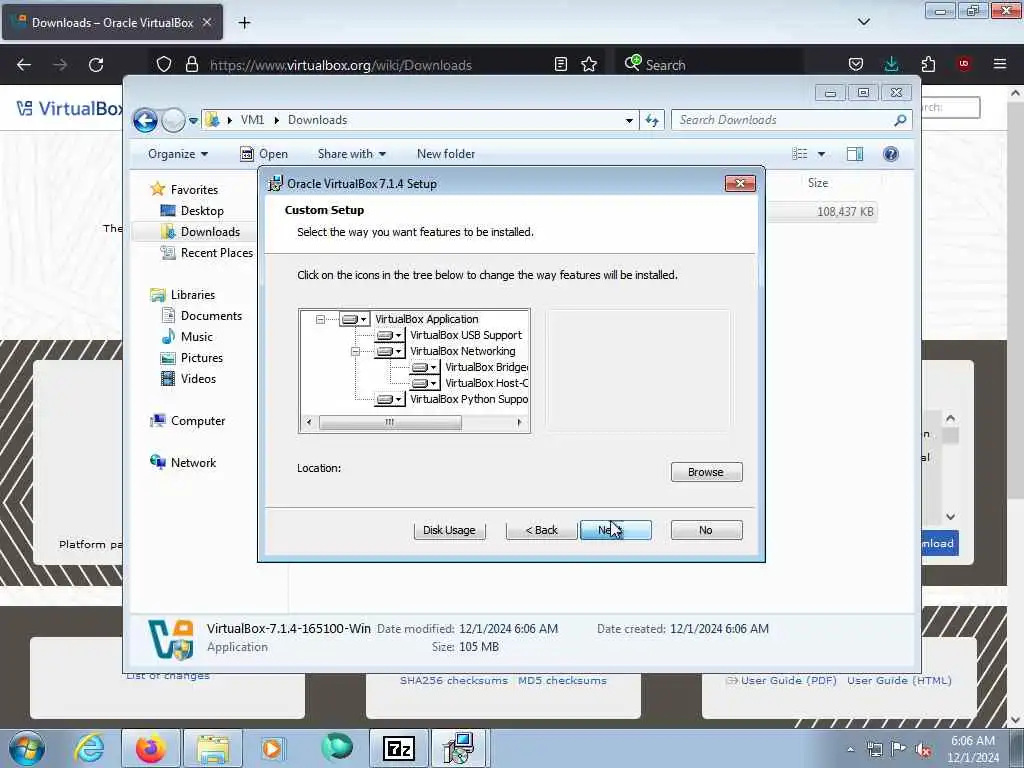Open VirtualBox Bridged networking feature dropdown
Screen dimensions: 1024x768
[x=424, y=367]
